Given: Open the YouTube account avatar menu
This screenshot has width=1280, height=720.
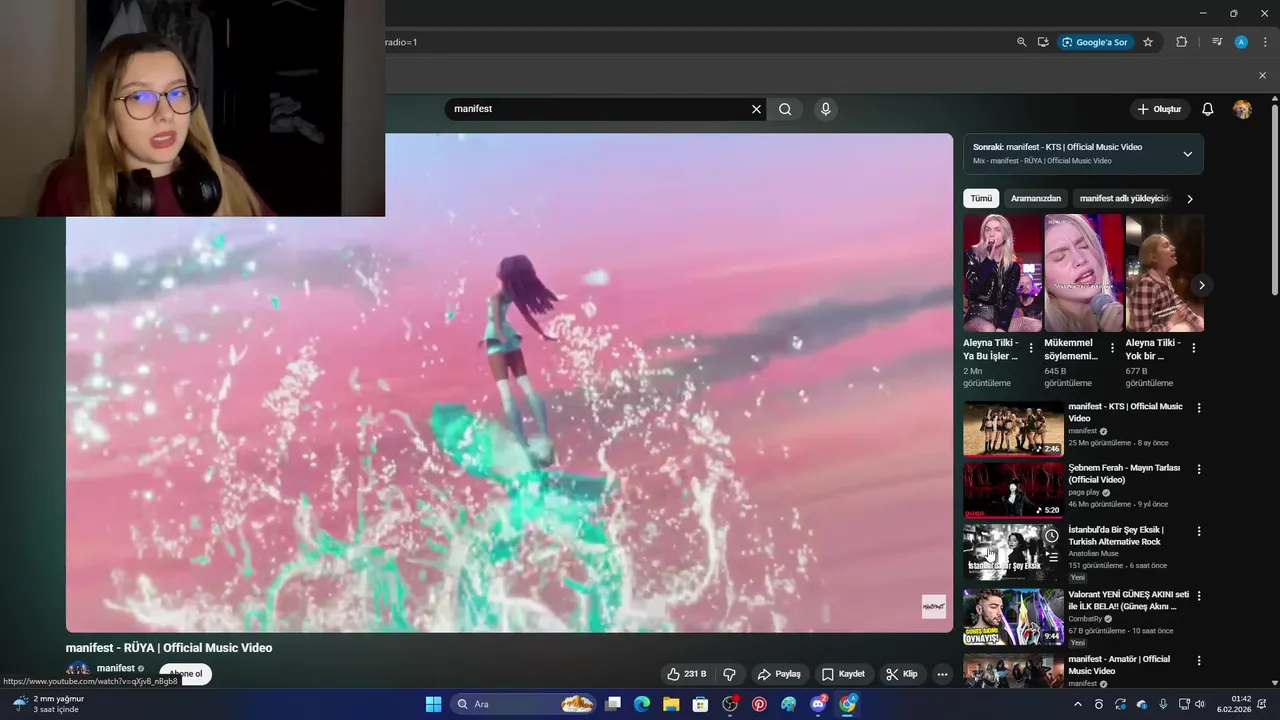Looking at the screenshot, I should point(1242,109).
